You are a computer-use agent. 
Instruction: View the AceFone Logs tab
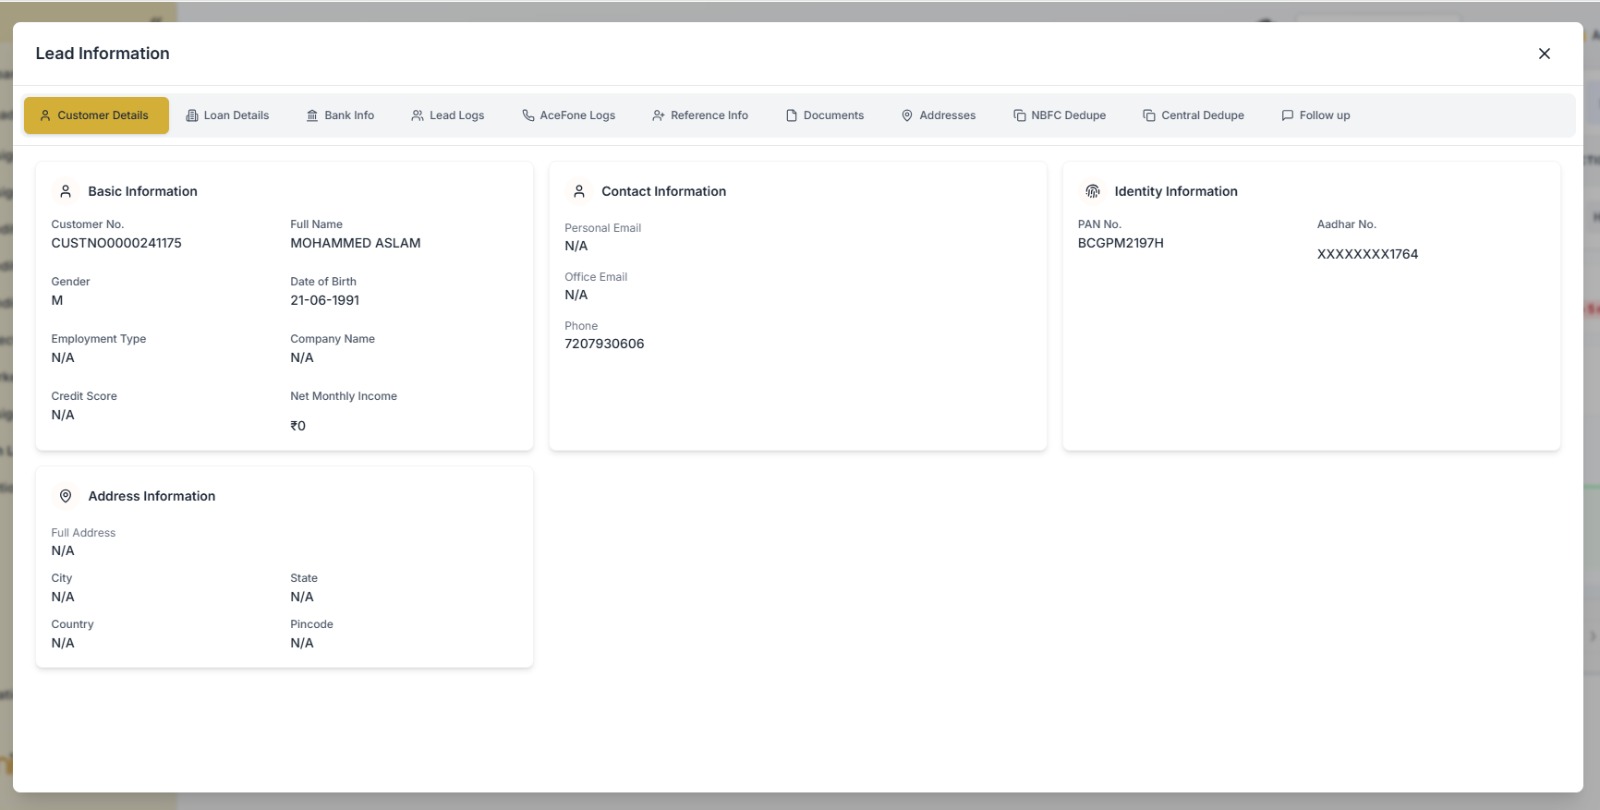[568, 115]
